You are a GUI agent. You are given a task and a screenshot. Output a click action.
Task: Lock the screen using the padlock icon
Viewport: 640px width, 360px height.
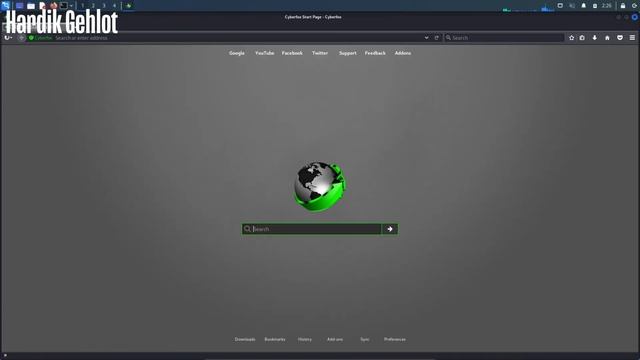point(623,6)
